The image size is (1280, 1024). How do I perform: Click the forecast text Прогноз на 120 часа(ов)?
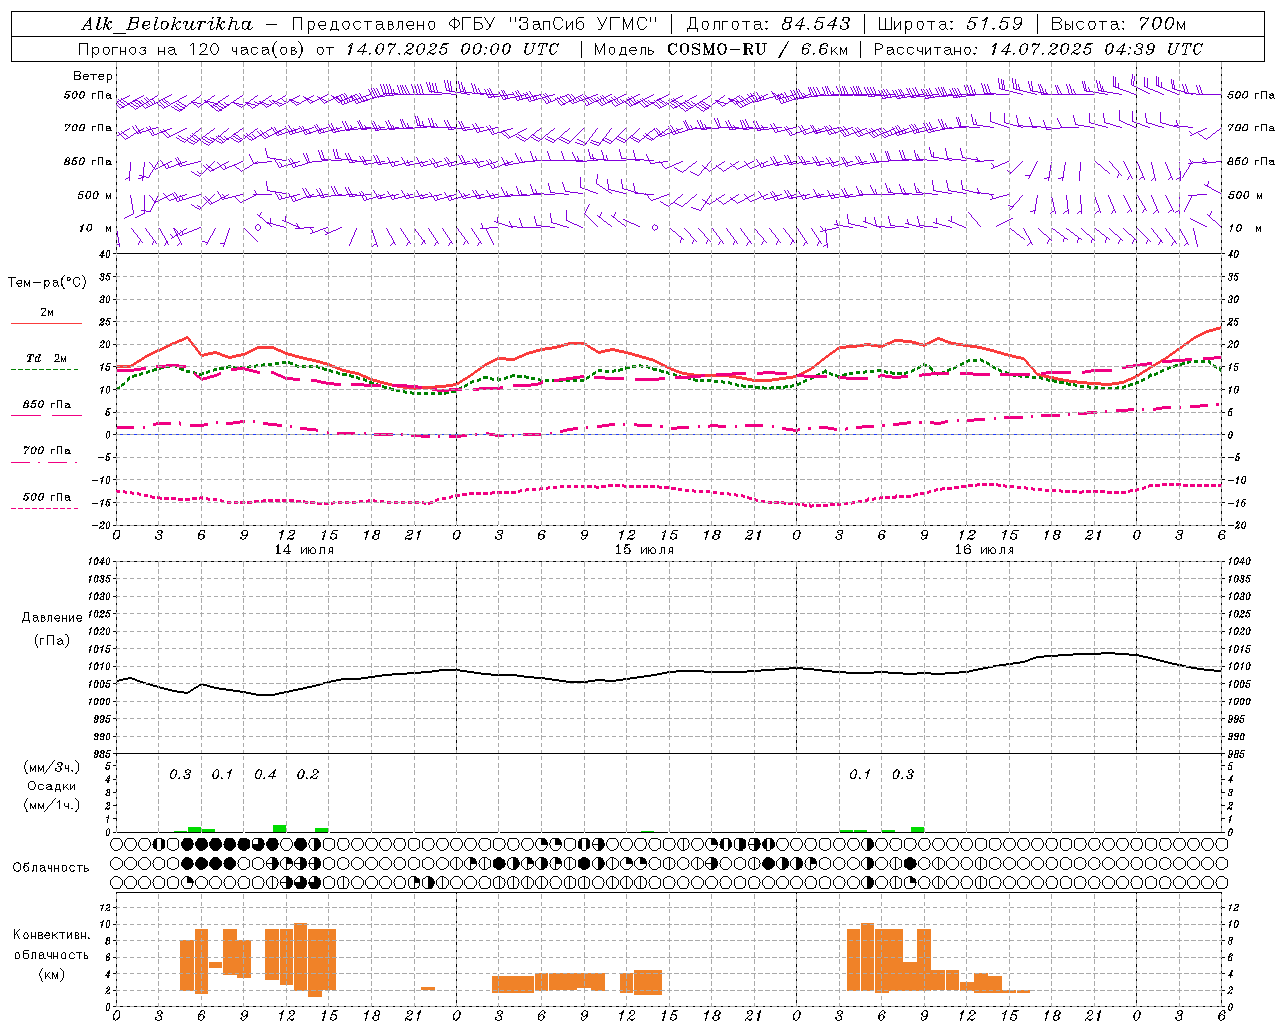tap(192, 49)
